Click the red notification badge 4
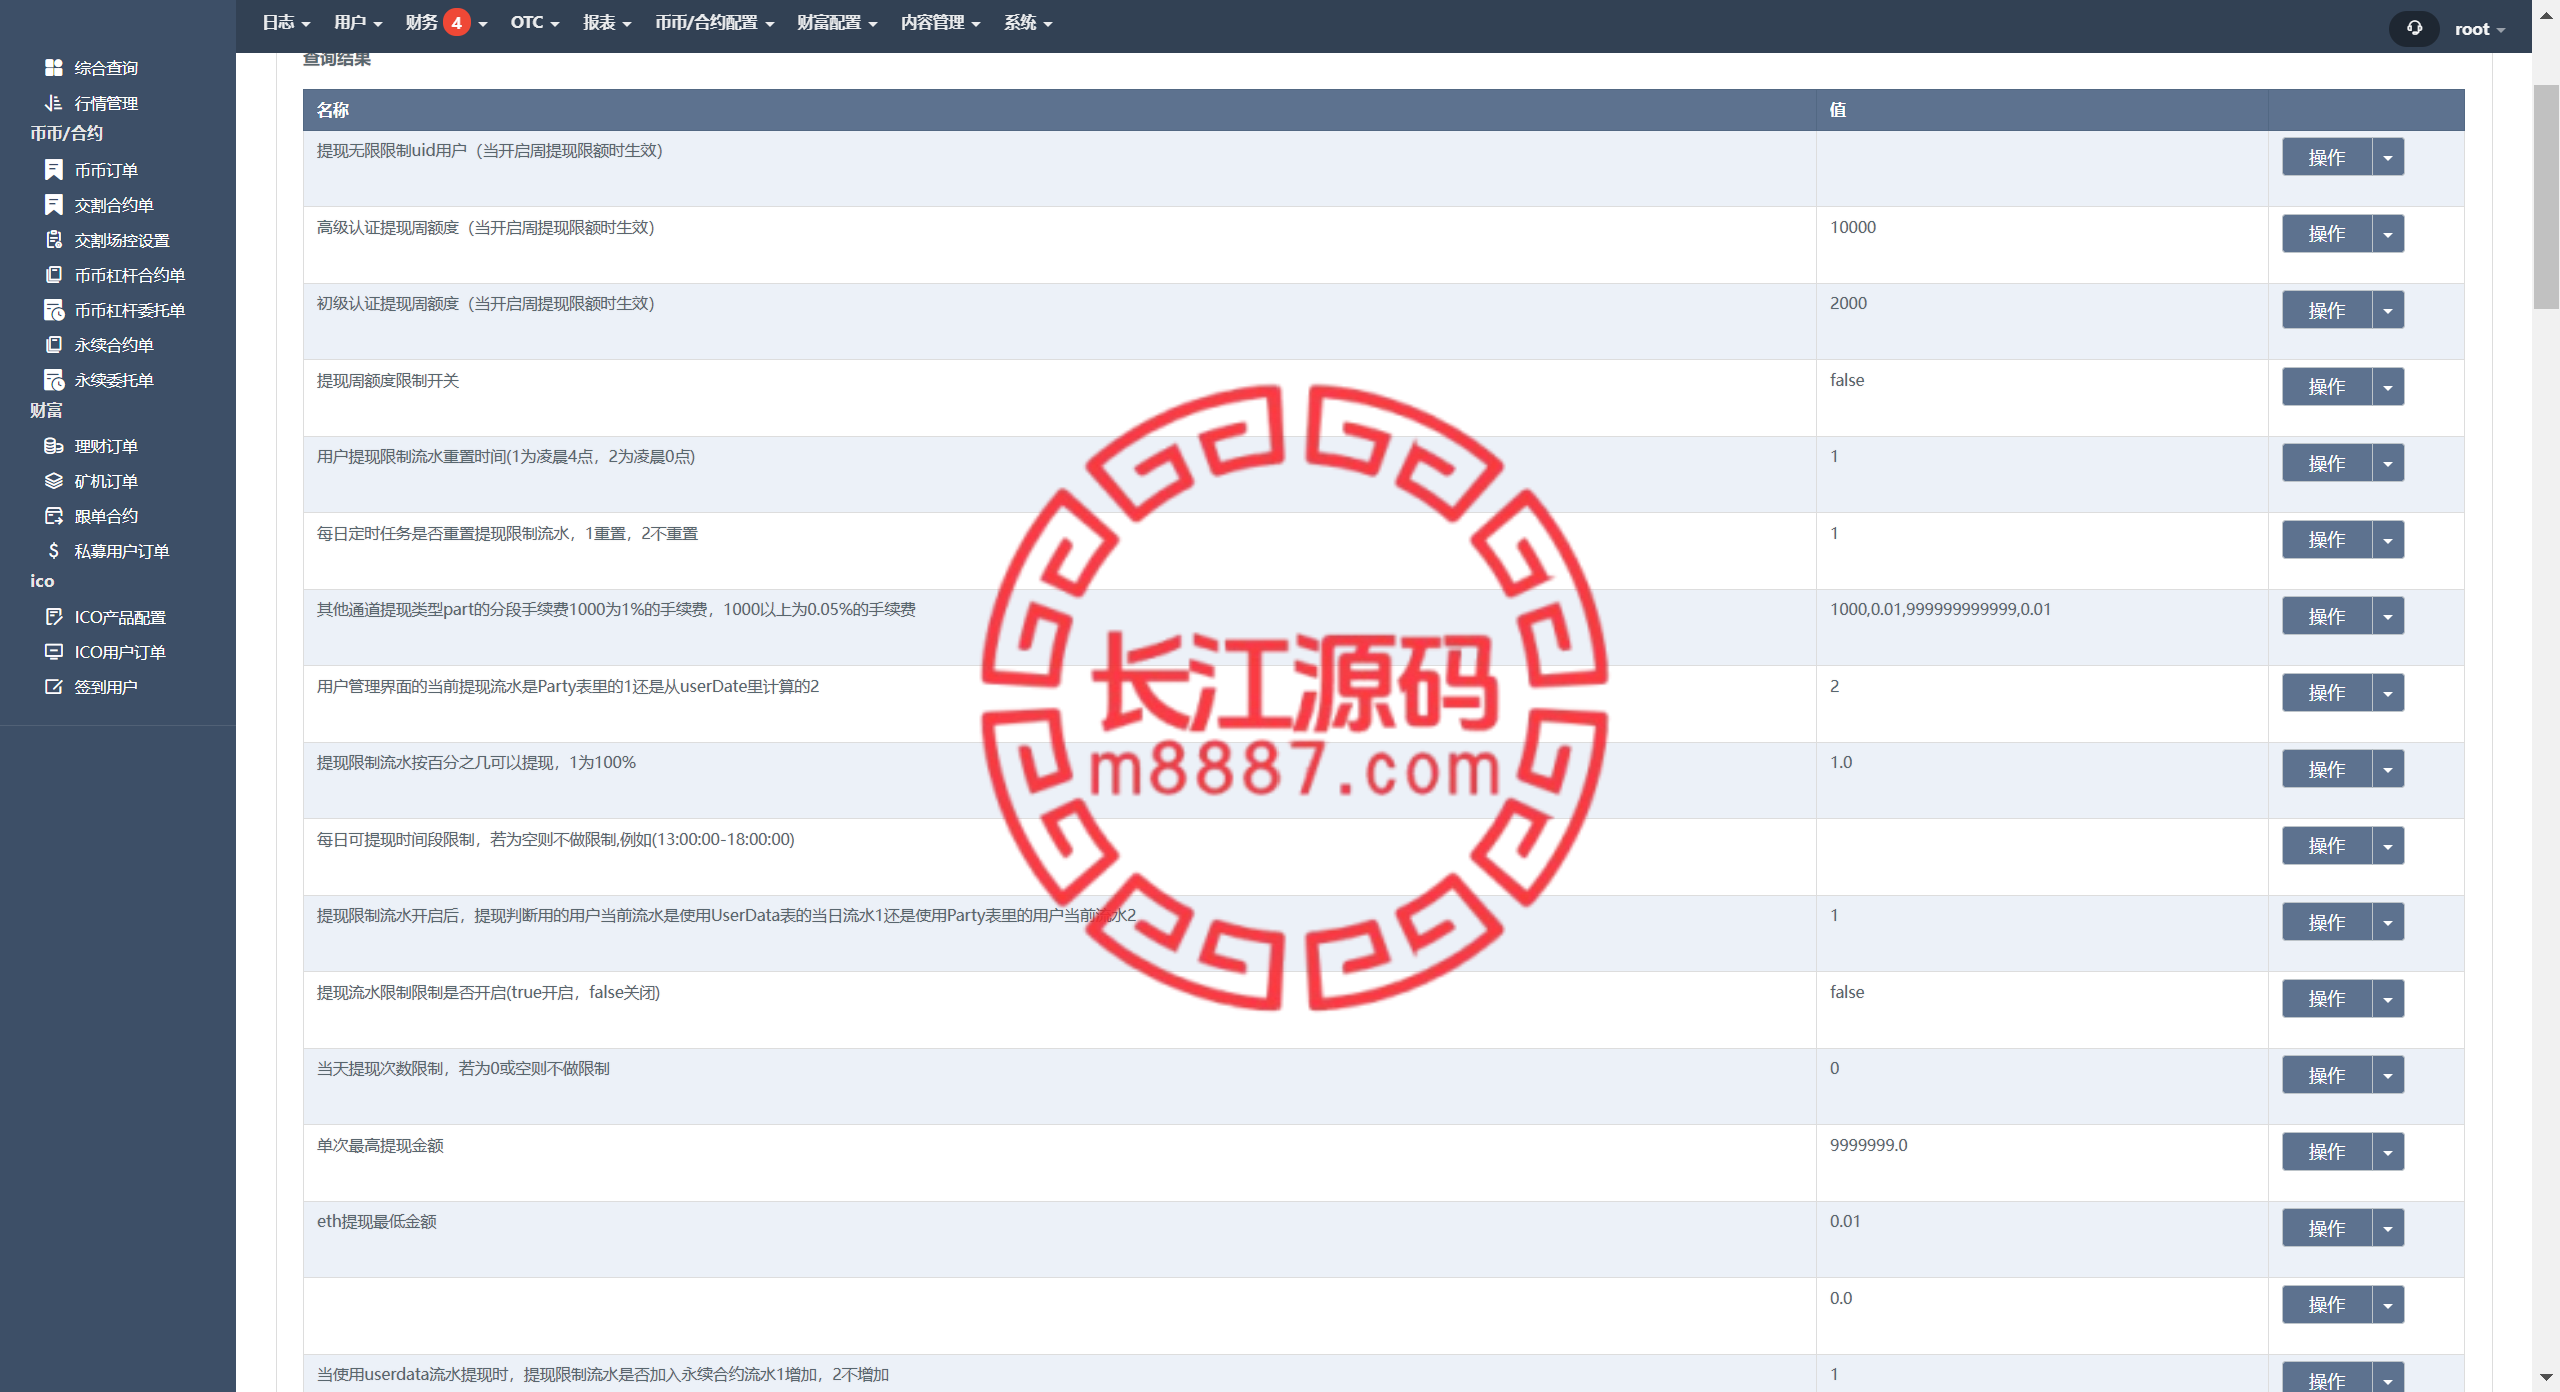The width and height of the screenshot is (2560, 1392). point(456,22)
